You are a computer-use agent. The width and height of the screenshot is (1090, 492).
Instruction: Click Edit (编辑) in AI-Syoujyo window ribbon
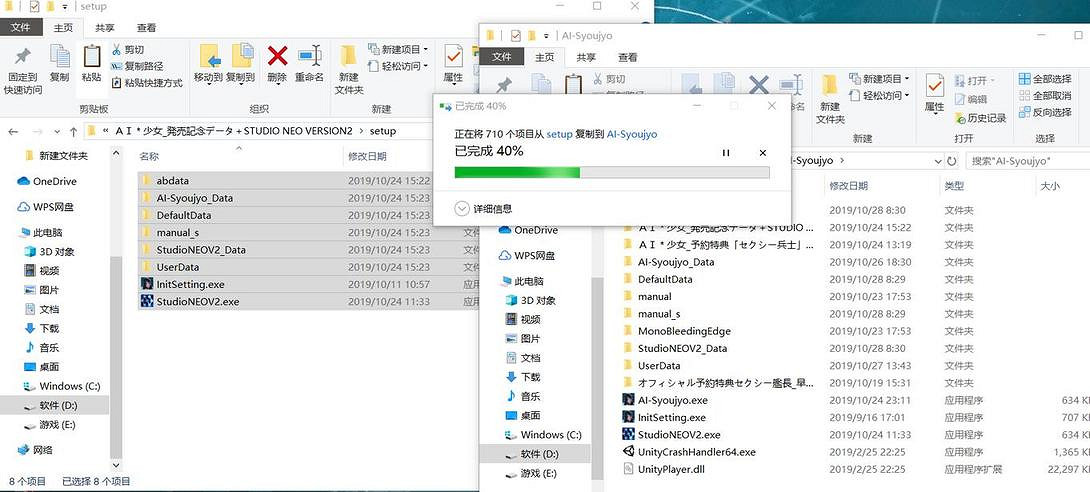[x=971, y=99]
